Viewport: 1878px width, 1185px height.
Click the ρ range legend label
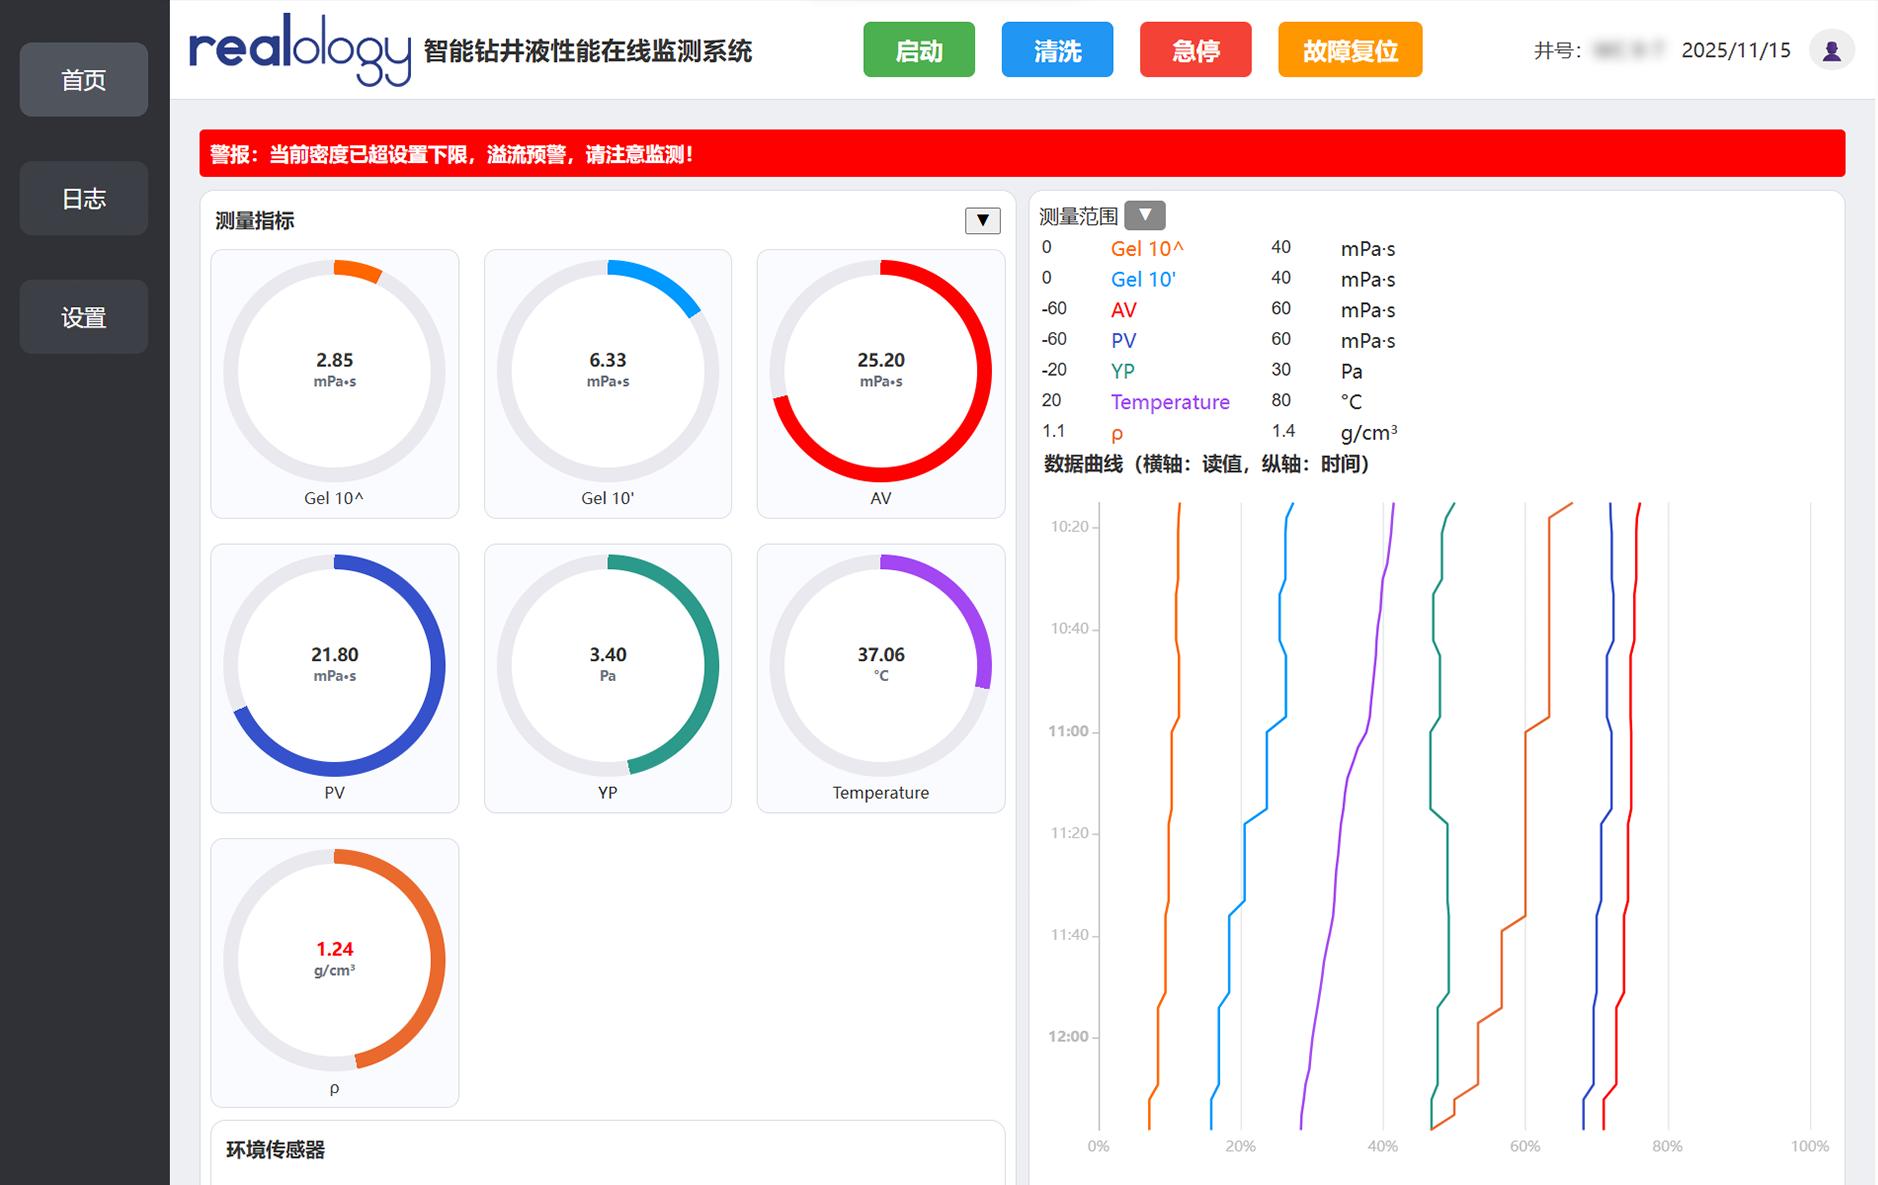coord(1117,434)
